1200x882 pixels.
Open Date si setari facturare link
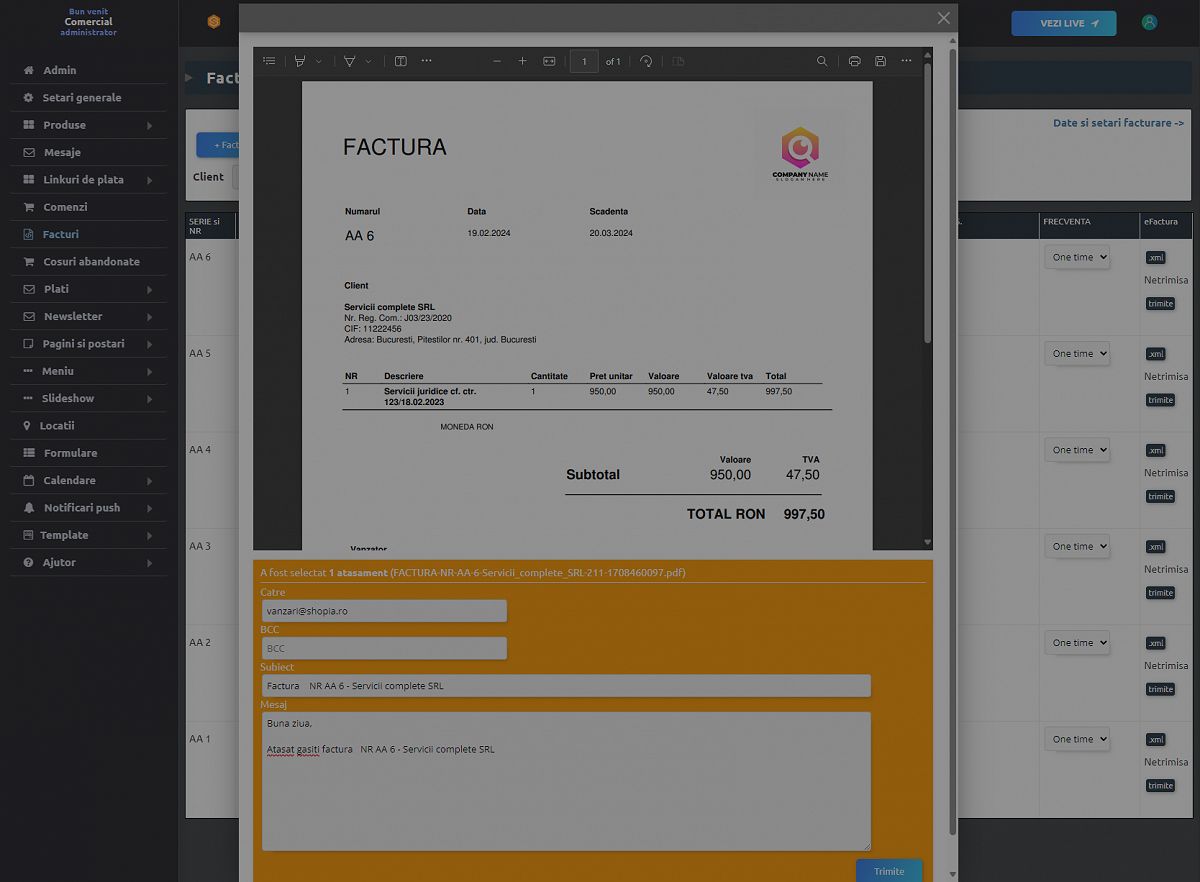(1118, 123)
